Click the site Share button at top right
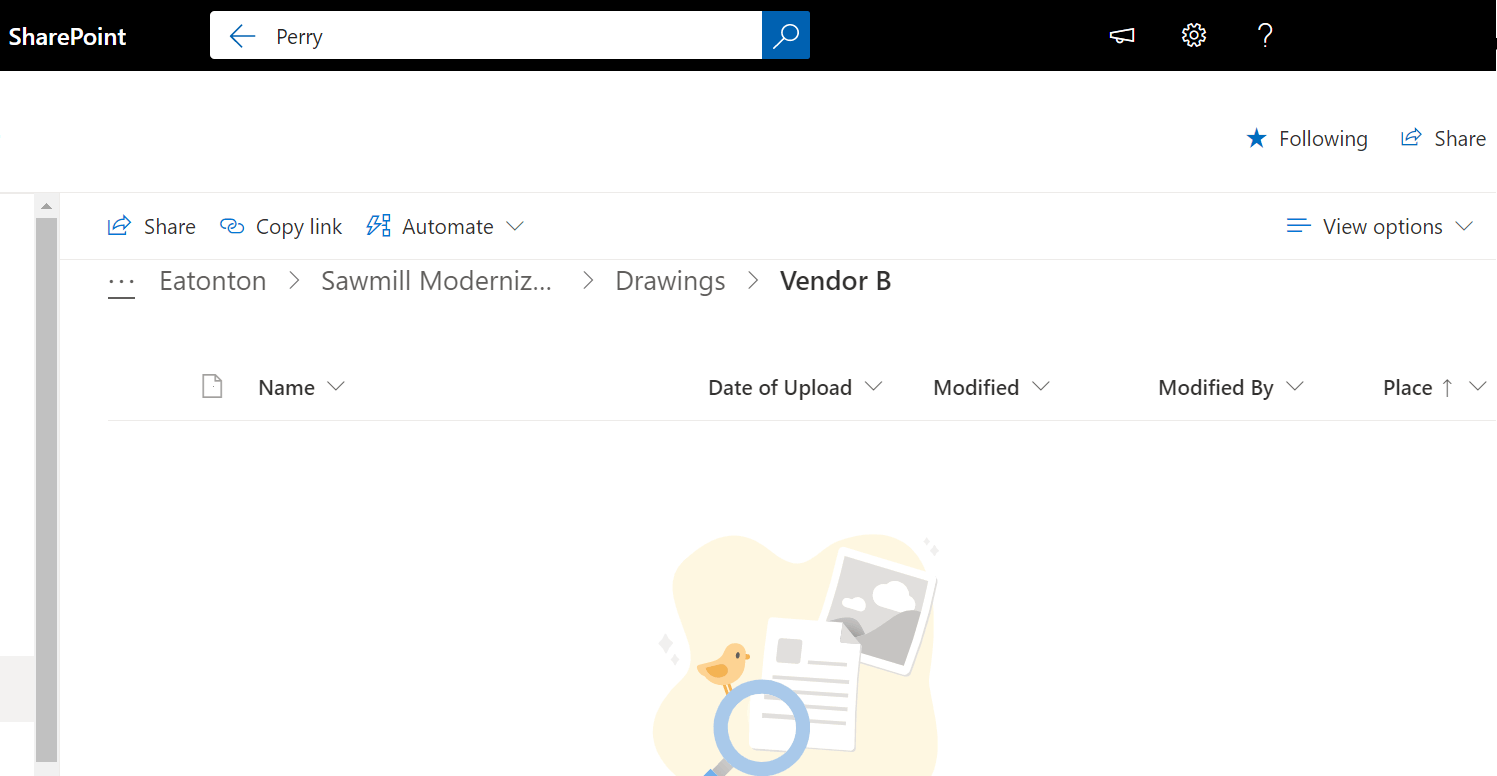Screen dimensions: 1497x776 click(x=1443, y=138)
